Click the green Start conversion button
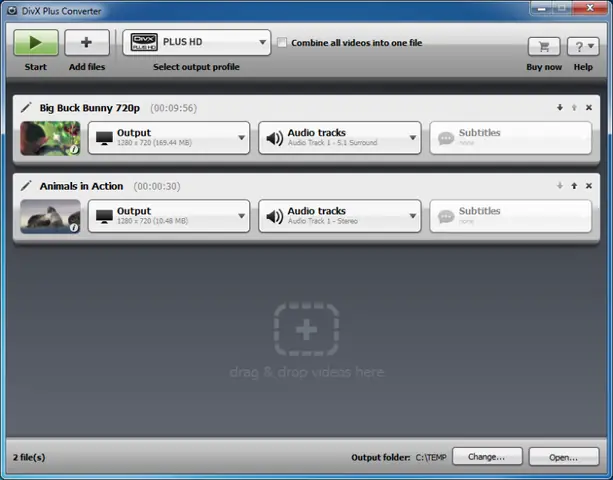613x480 pixels. (x=35, y=43)
